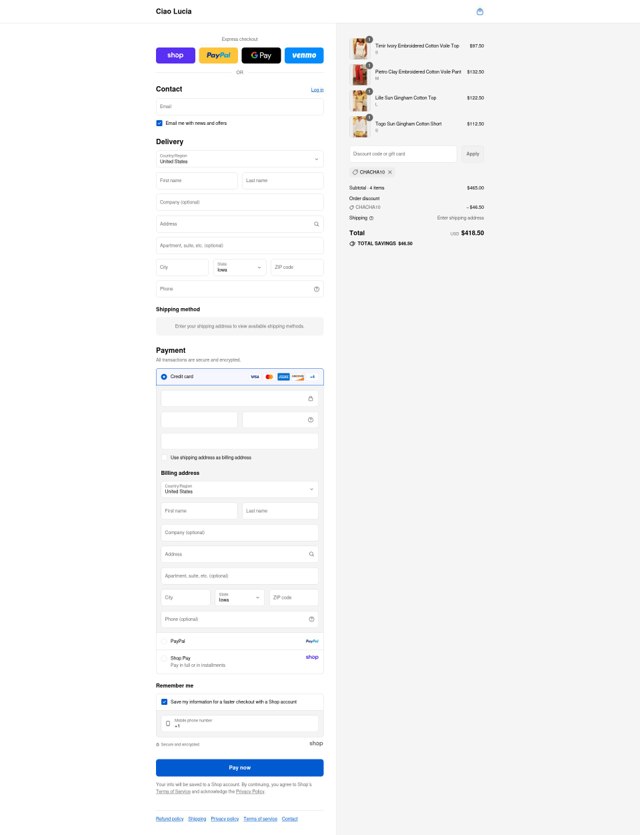
Task: Focus the delivery Company (optional) field
Action: (x=240, y=202)
